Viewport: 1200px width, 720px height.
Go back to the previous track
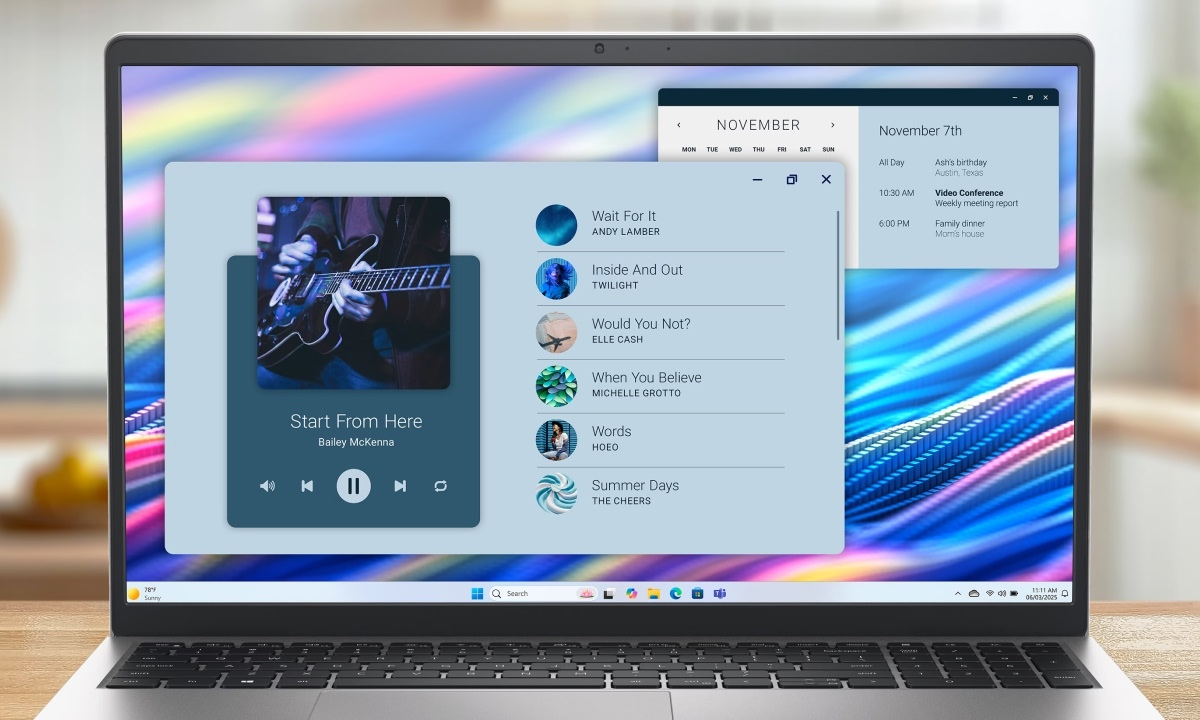click(x=307, y=486)
